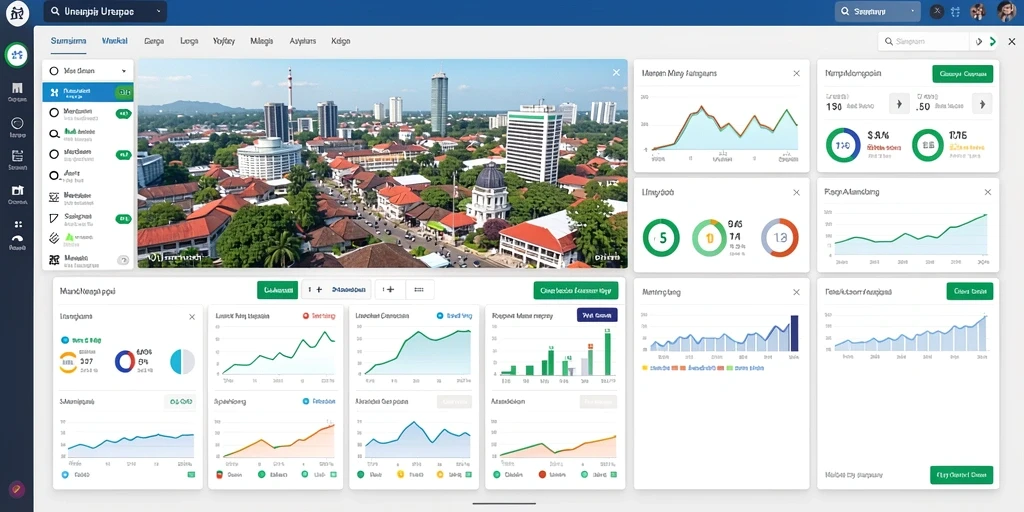
Task: Open the dropdown arrow in the blue header search box
Action: click(912, 11)
